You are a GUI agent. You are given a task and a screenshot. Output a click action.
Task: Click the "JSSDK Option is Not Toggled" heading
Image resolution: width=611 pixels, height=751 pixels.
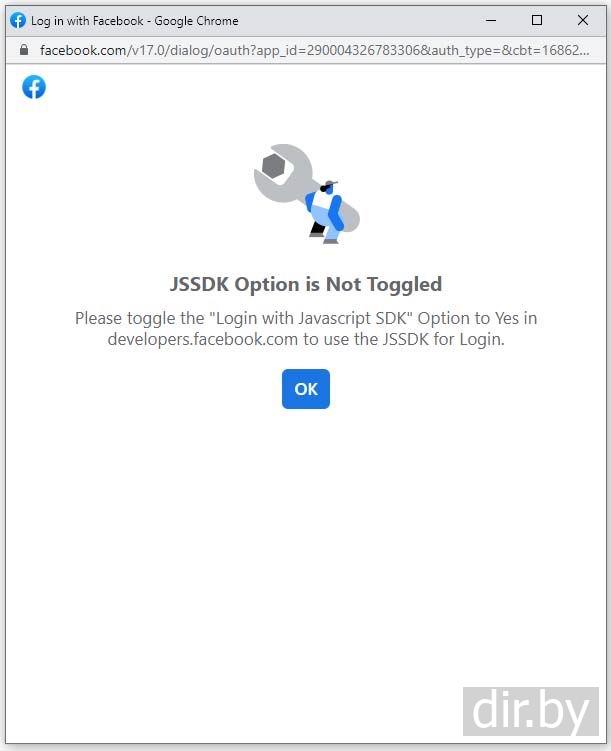[306, 284]
